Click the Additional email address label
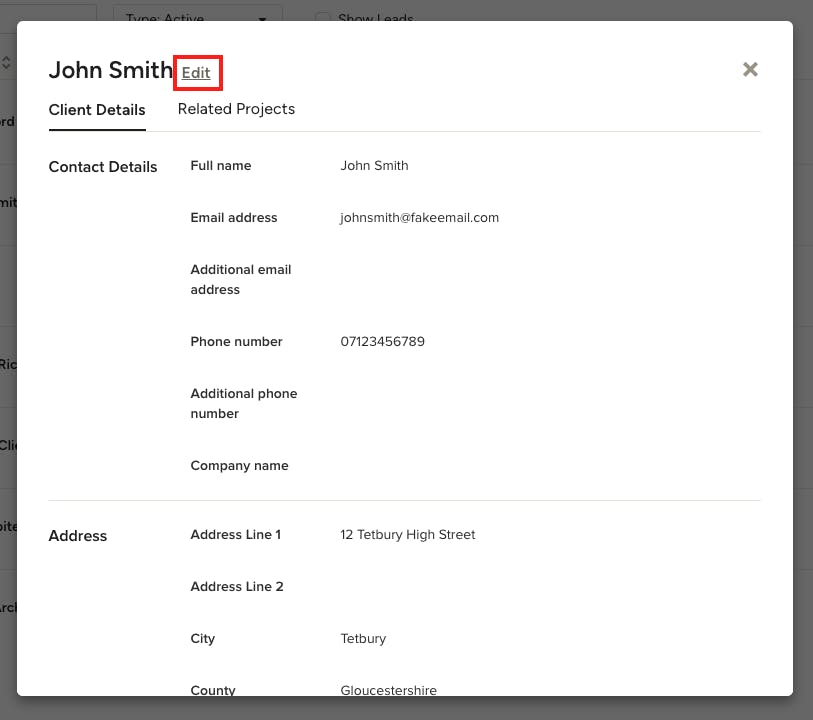The width and height of the screenshot is (813, 720). [x=240, y=279]
